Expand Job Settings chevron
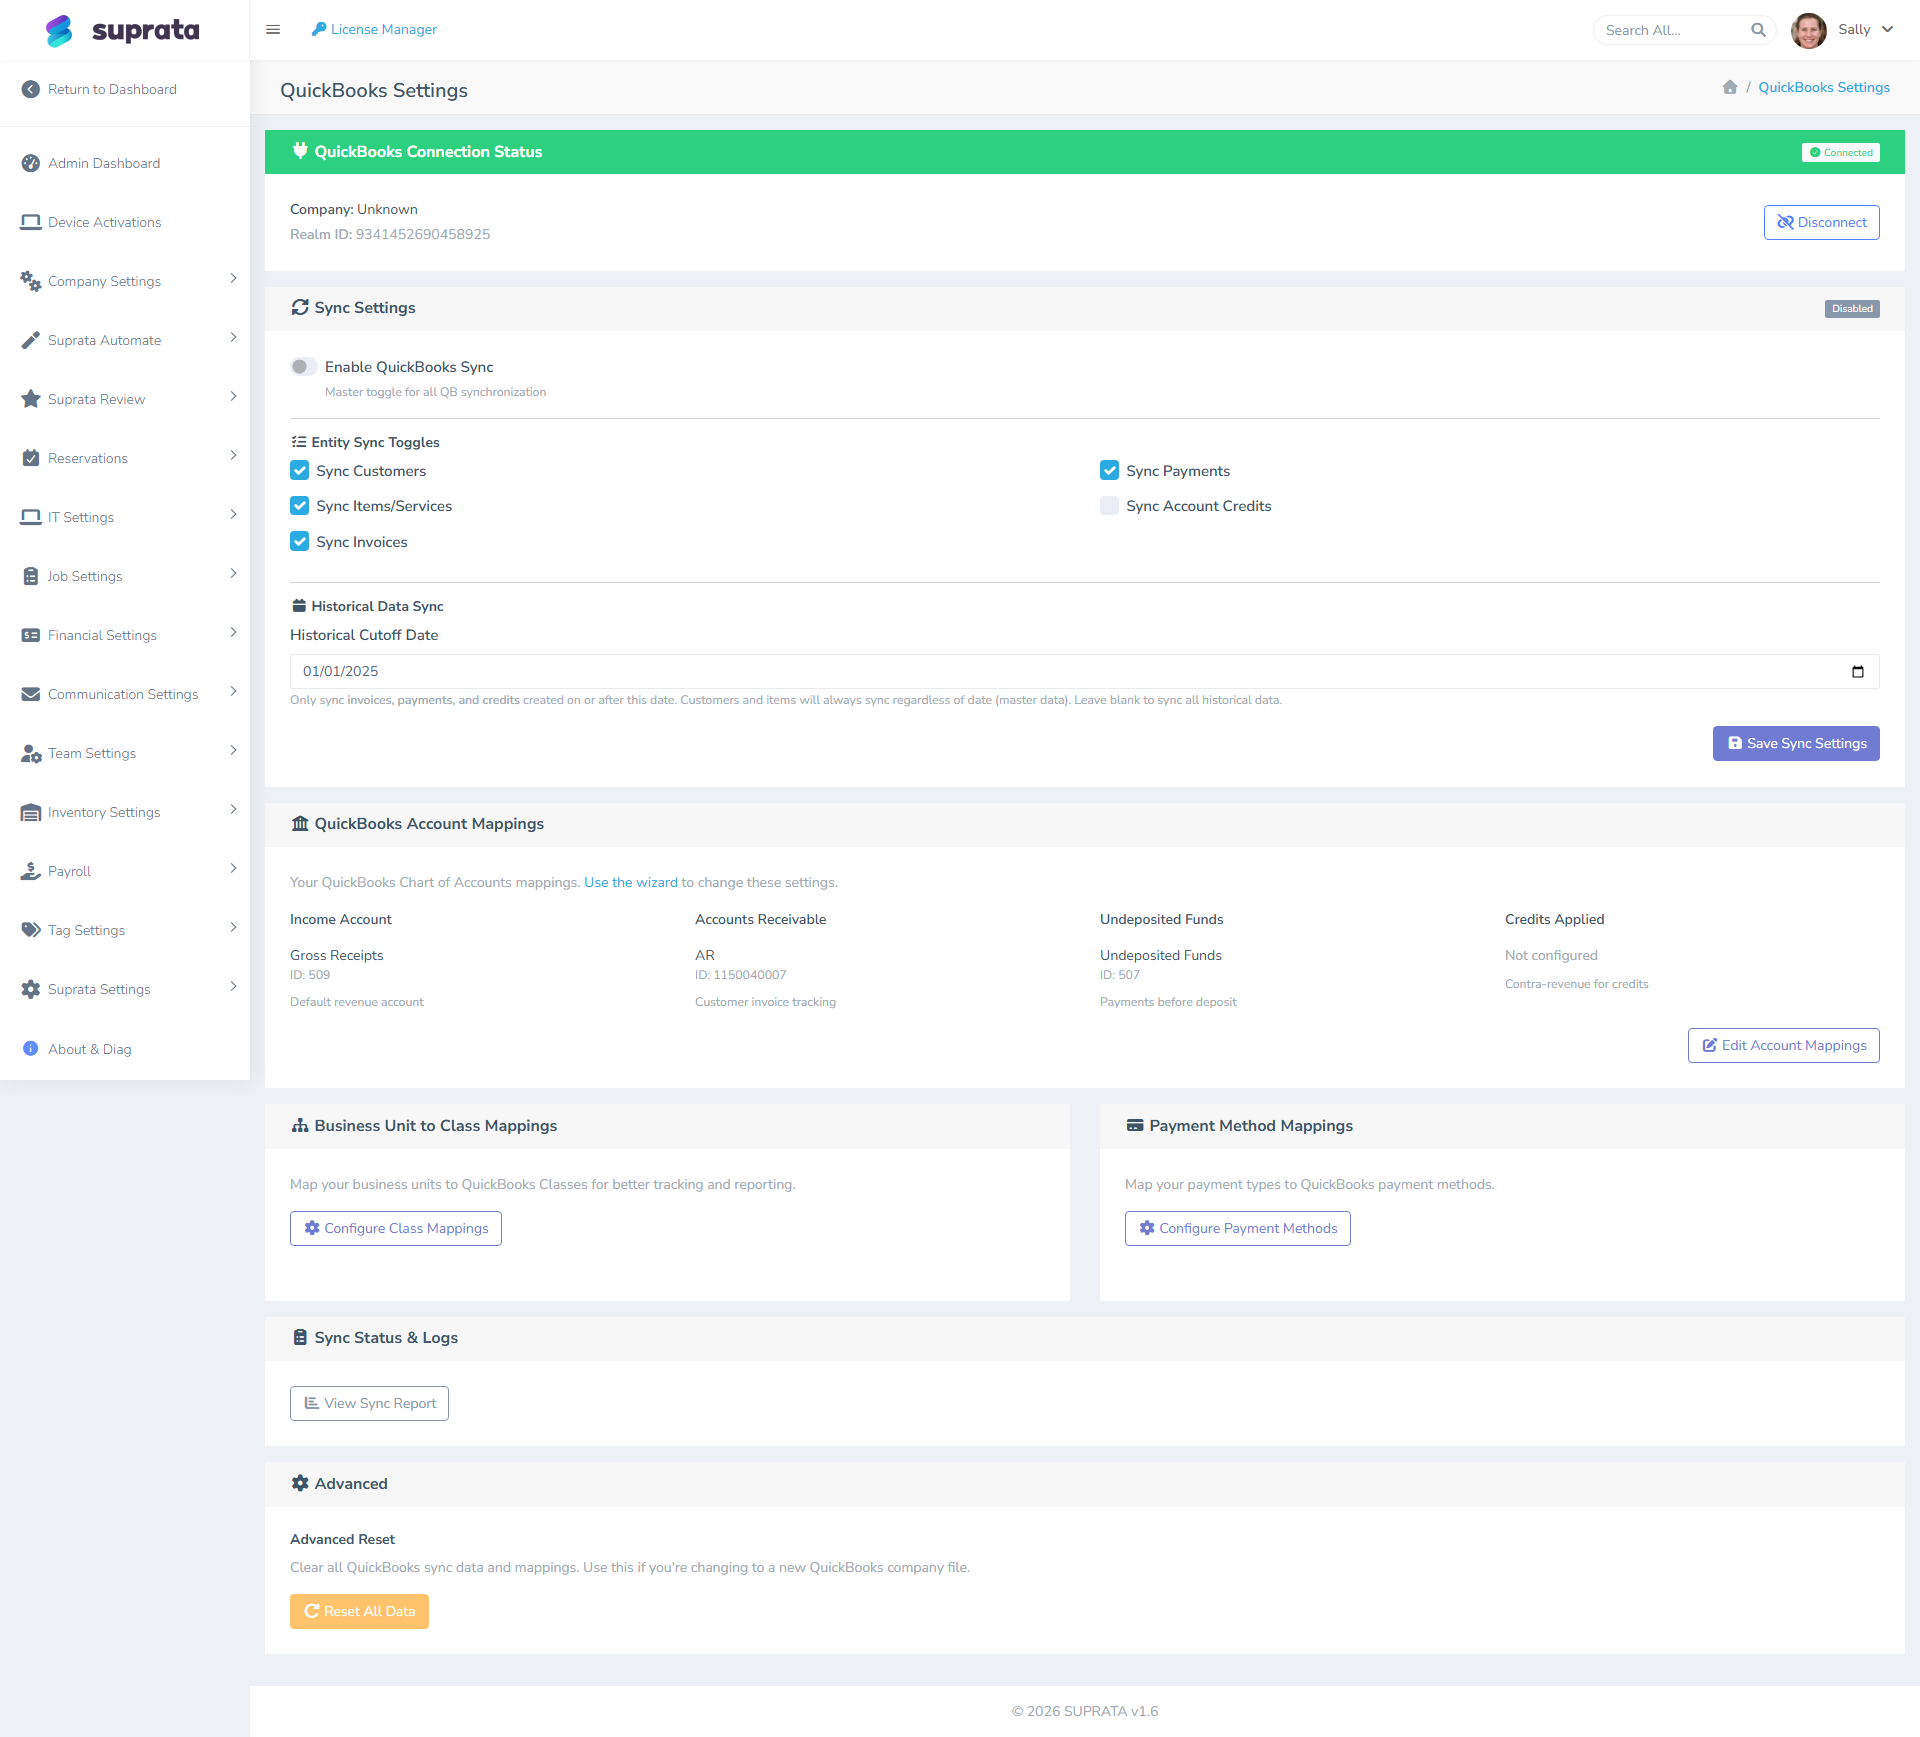The image size is (1920, 1737). [x=233, y=574]
